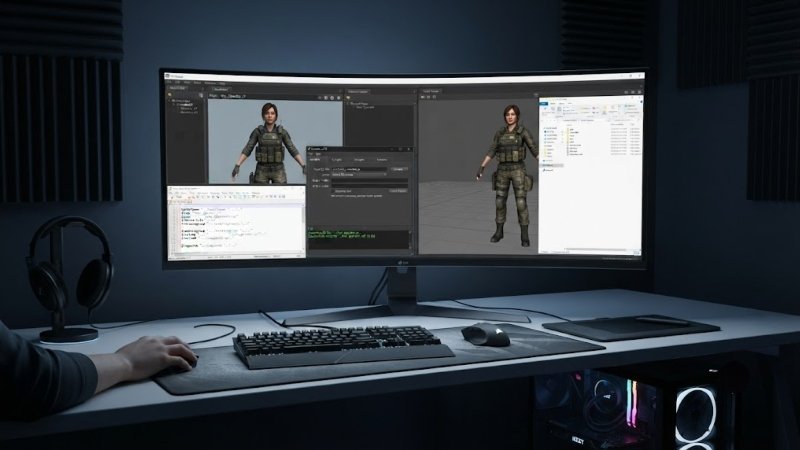The image size is (800, 450).
Task: Open the combo box in the dark dialog
Action: [359, 174]
